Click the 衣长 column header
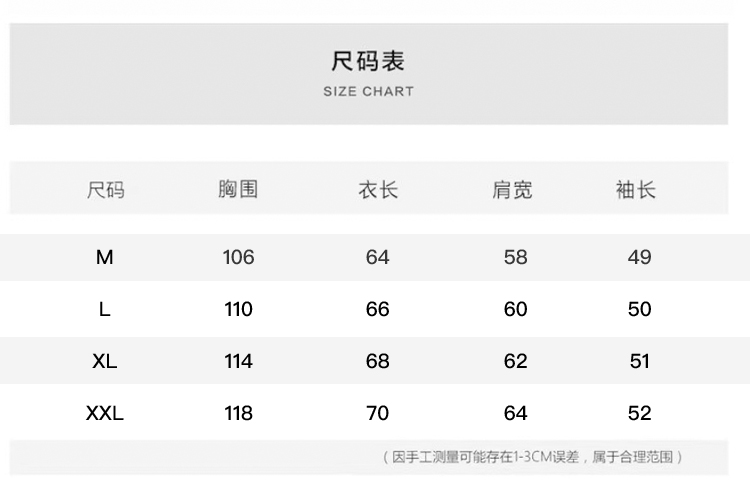Screen dimensions: 750x481 378,189
